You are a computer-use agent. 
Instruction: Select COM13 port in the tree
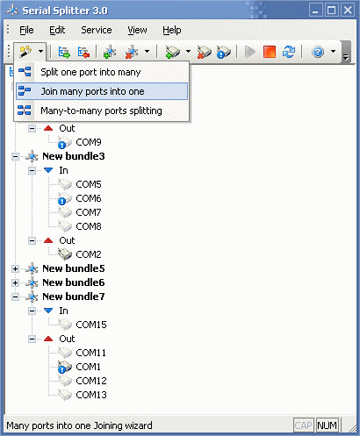(x=91, y=395)
